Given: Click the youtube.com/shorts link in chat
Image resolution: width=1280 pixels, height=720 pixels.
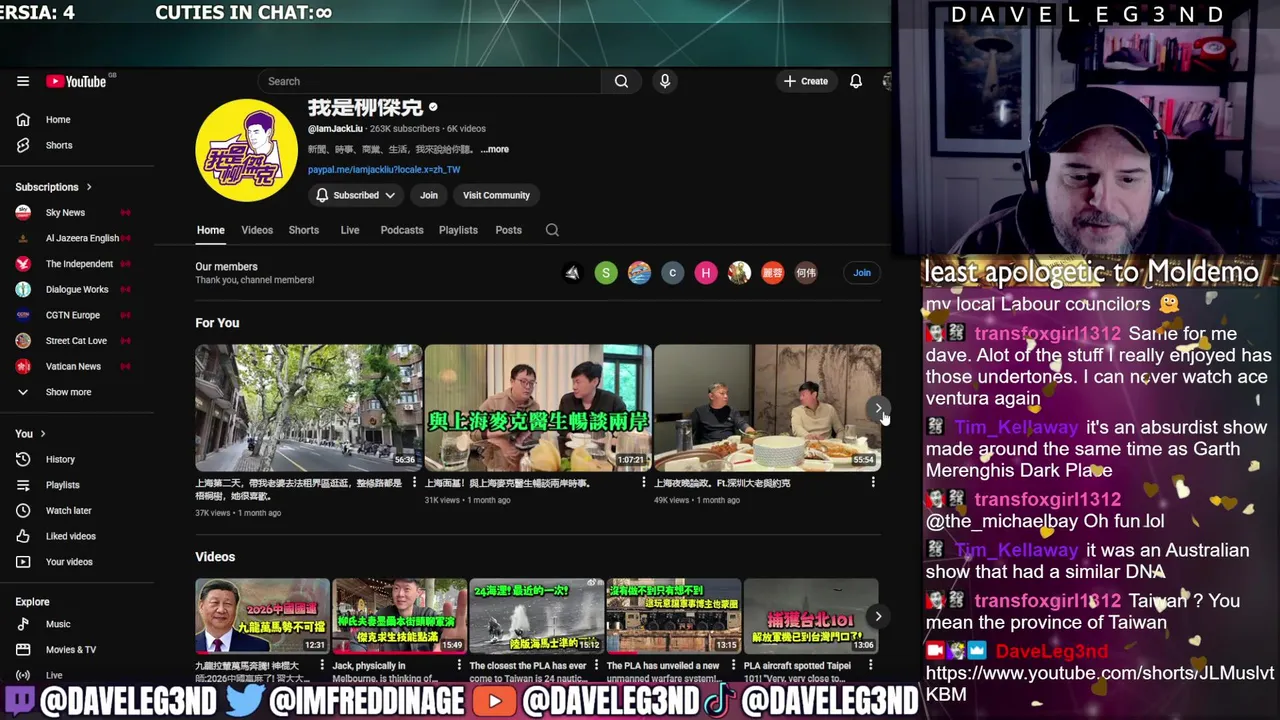Looking at the screenshot, I should 1100,683.
